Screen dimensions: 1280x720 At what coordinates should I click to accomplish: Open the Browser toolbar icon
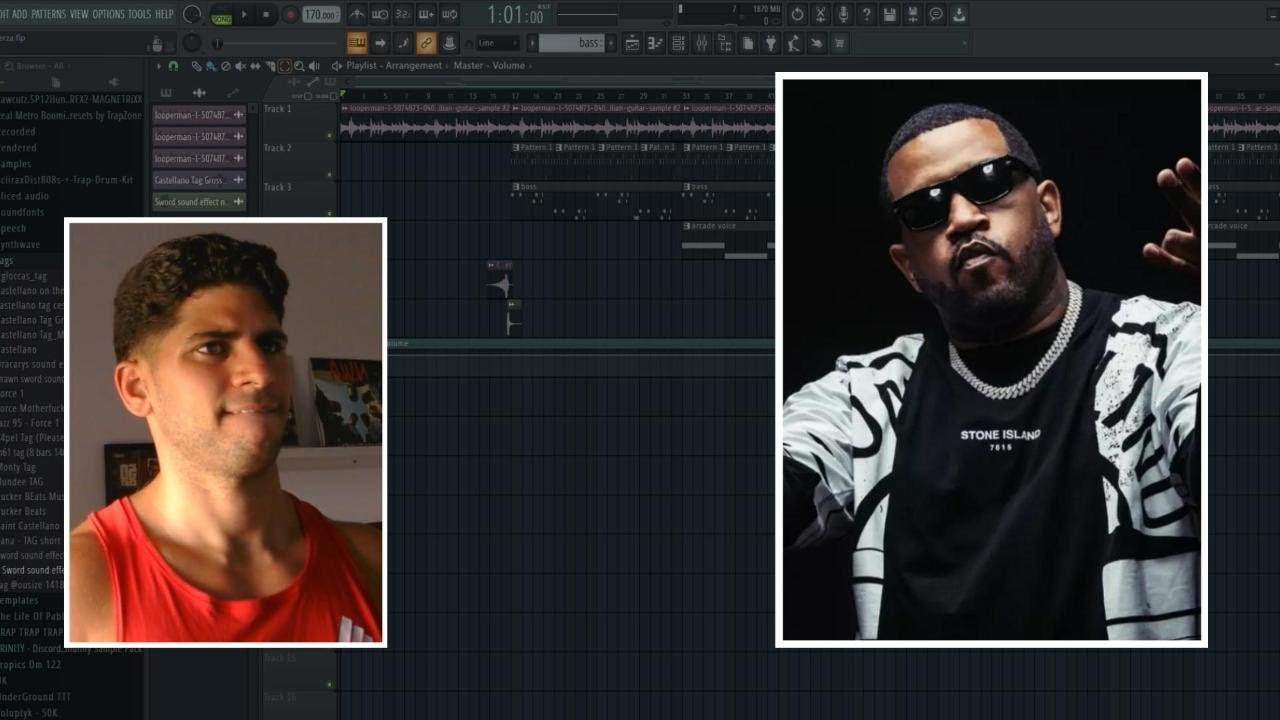pos(724,43)
